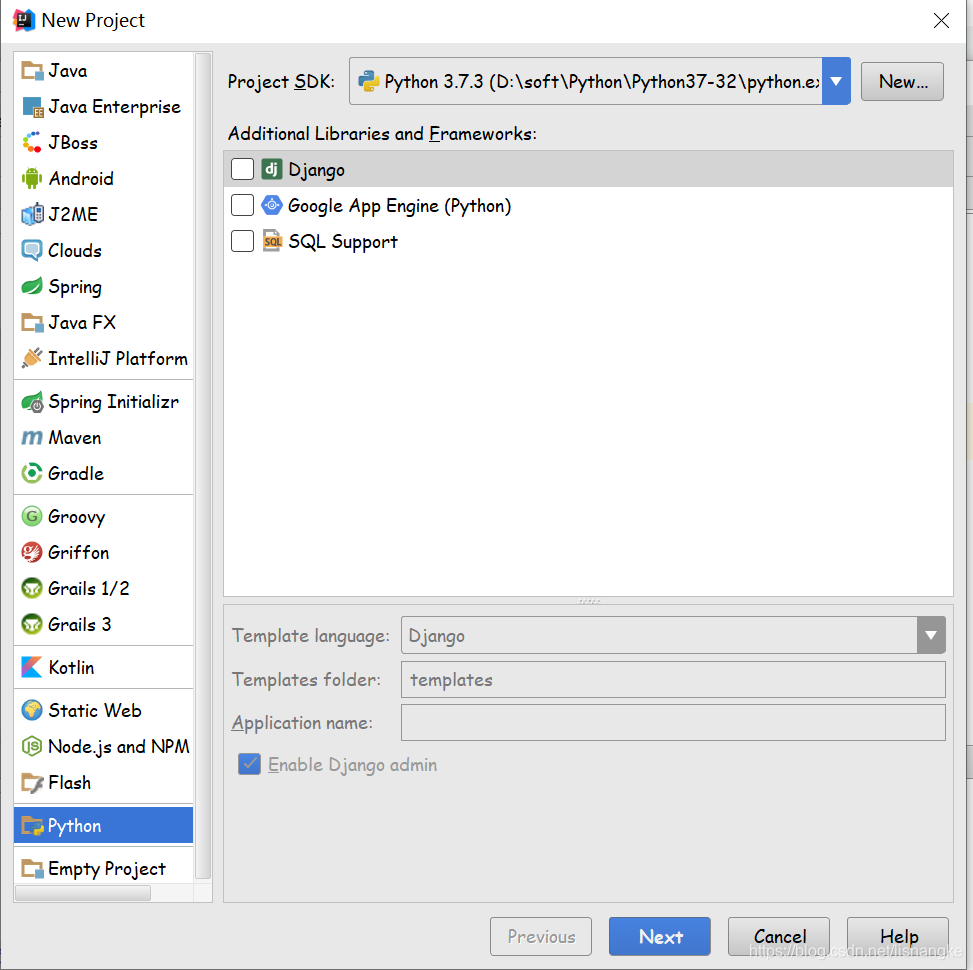Select the Android project type icon
The image size is (973, 970).
point(32,179)
